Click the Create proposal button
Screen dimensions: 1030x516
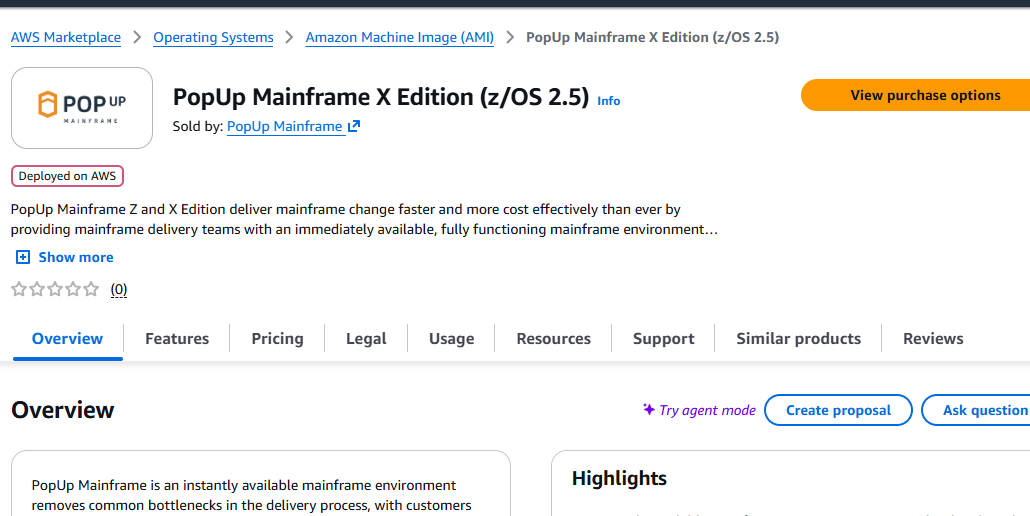coord(838,410)
